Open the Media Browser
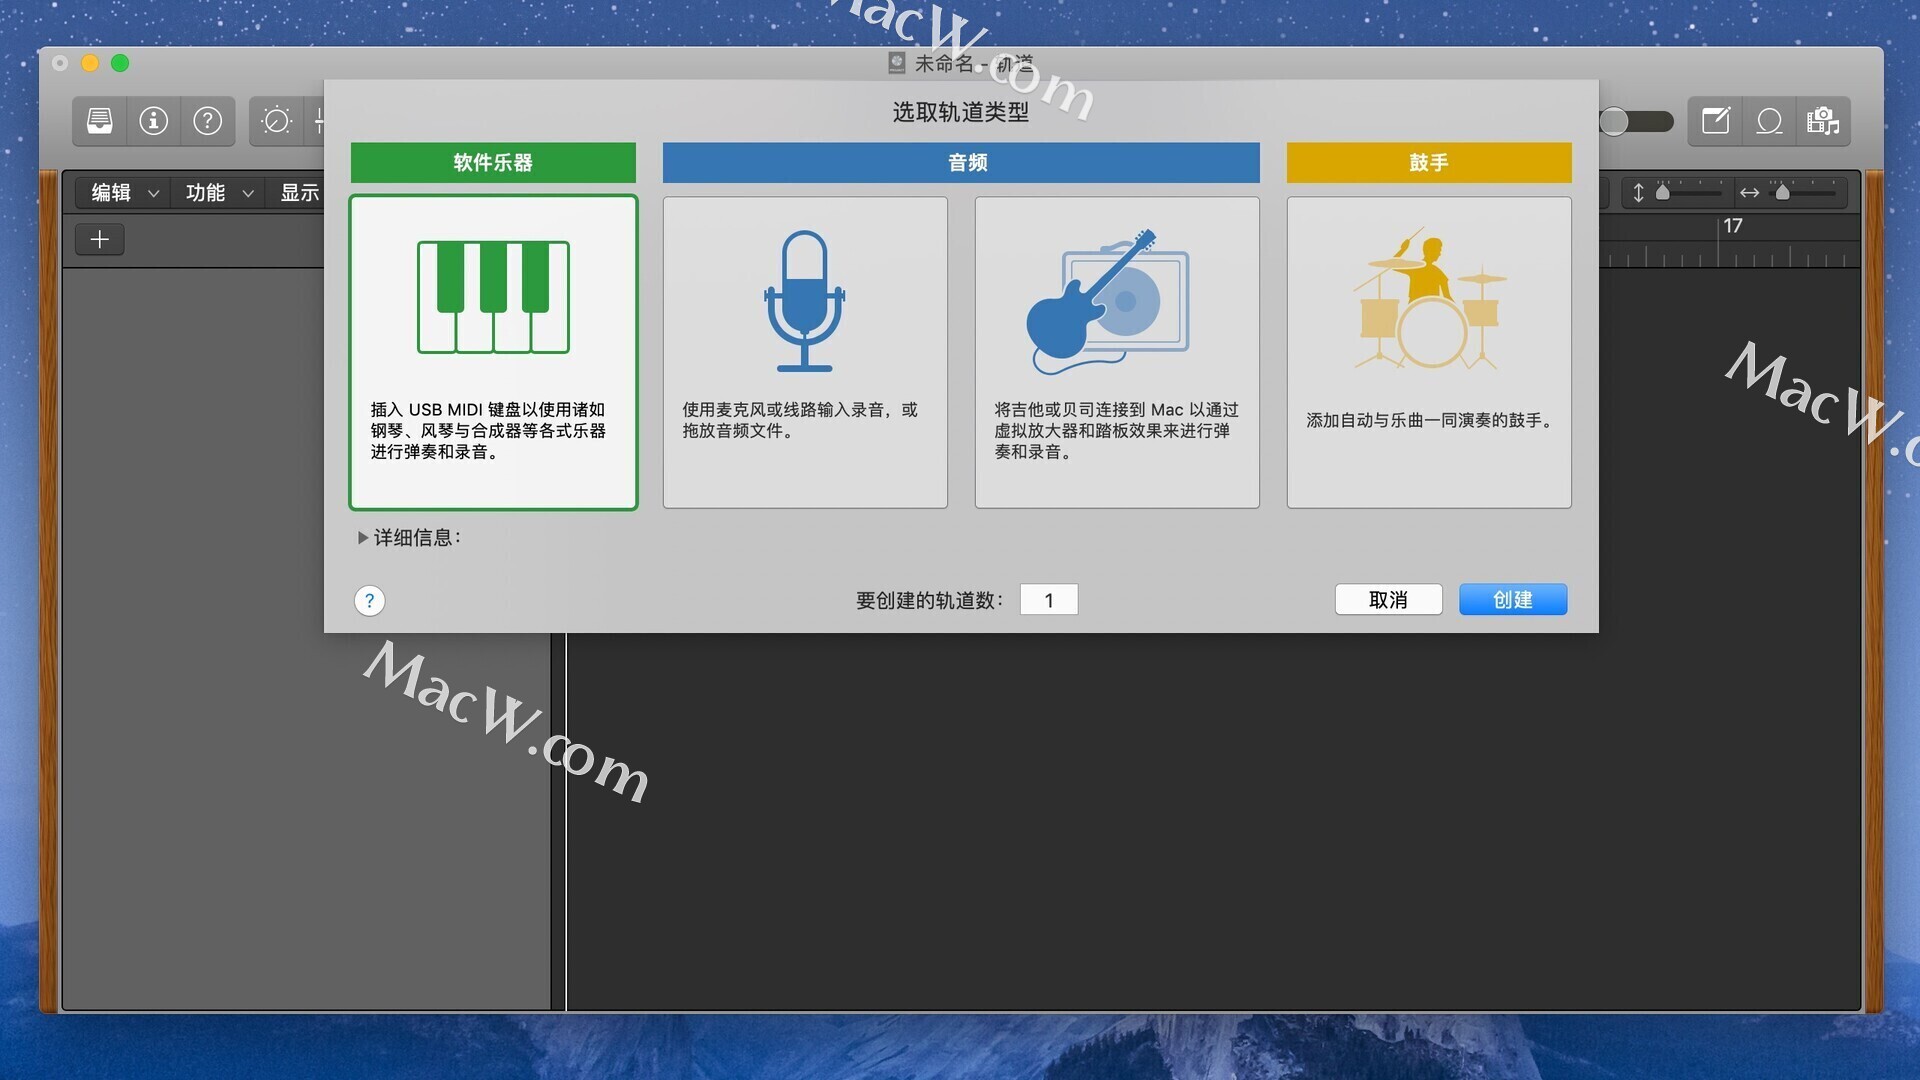 point(1823,121)
